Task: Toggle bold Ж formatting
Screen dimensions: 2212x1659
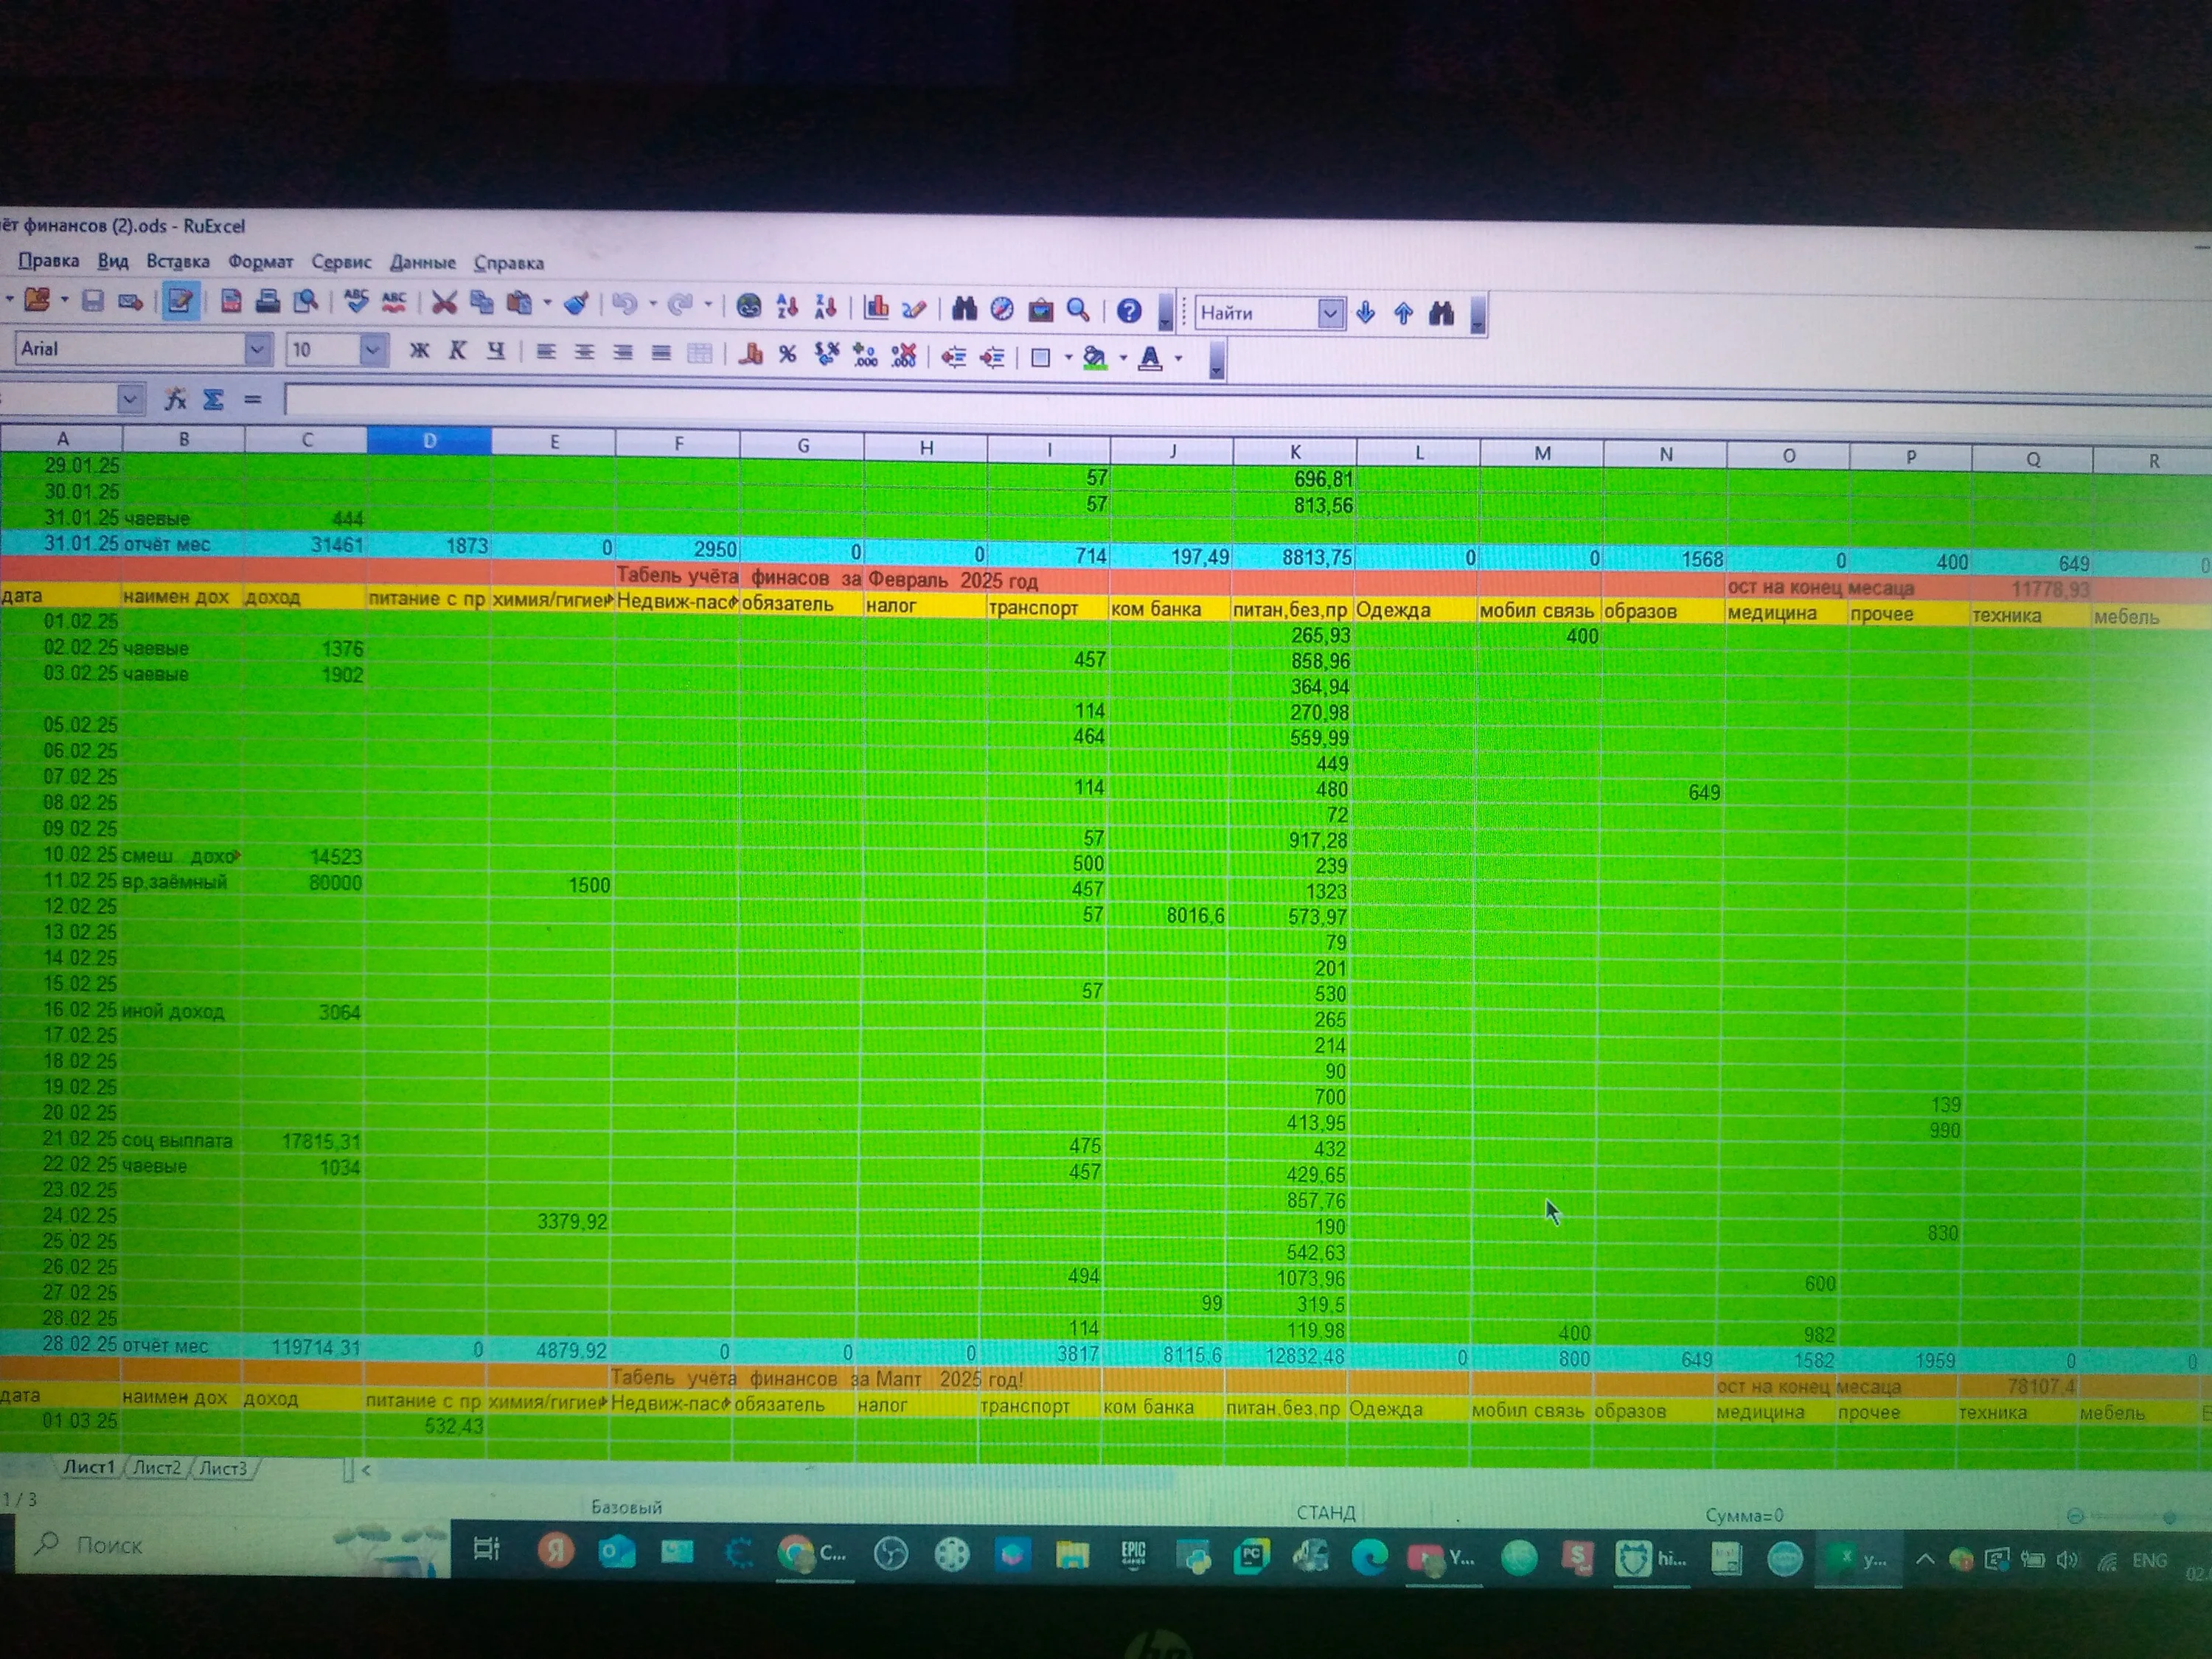Action: [419, 350]
